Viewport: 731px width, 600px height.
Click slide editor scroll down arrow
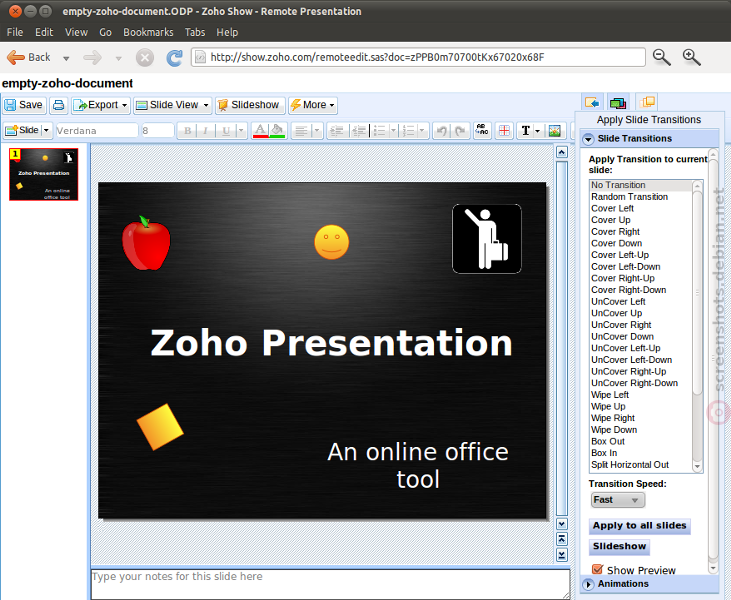pos(562,524)
